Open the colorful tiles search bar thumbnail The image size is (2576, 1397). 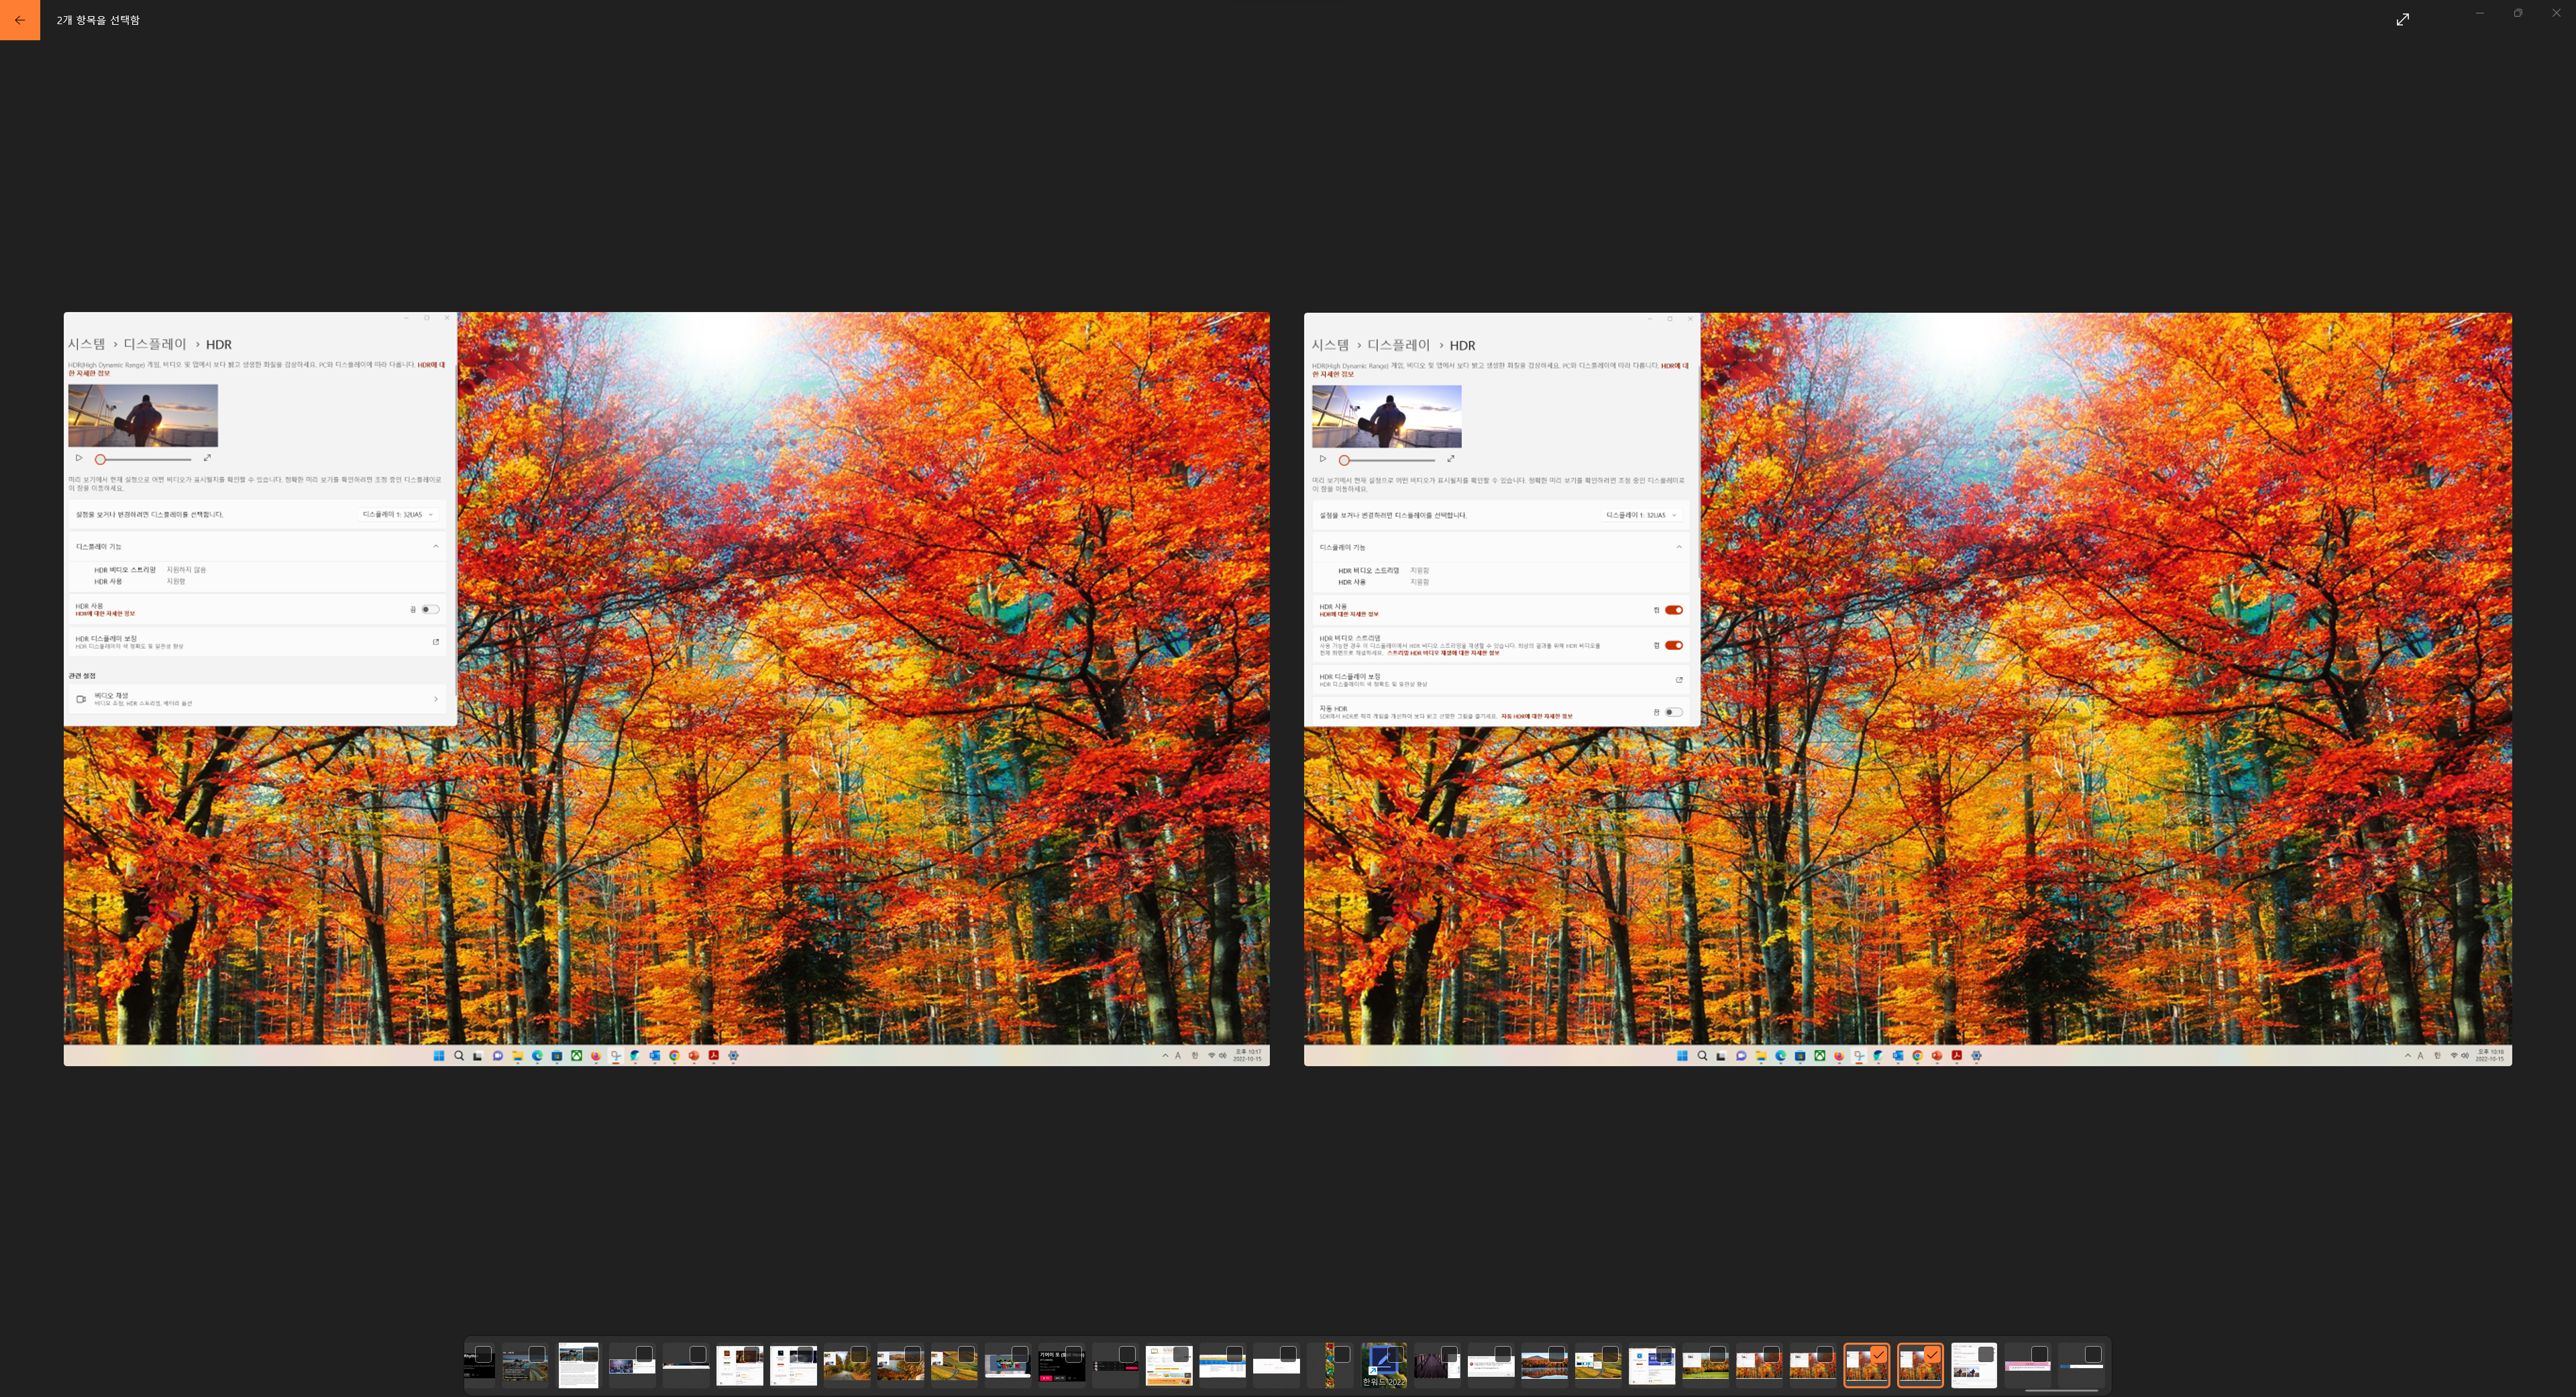[1008, 1366]
